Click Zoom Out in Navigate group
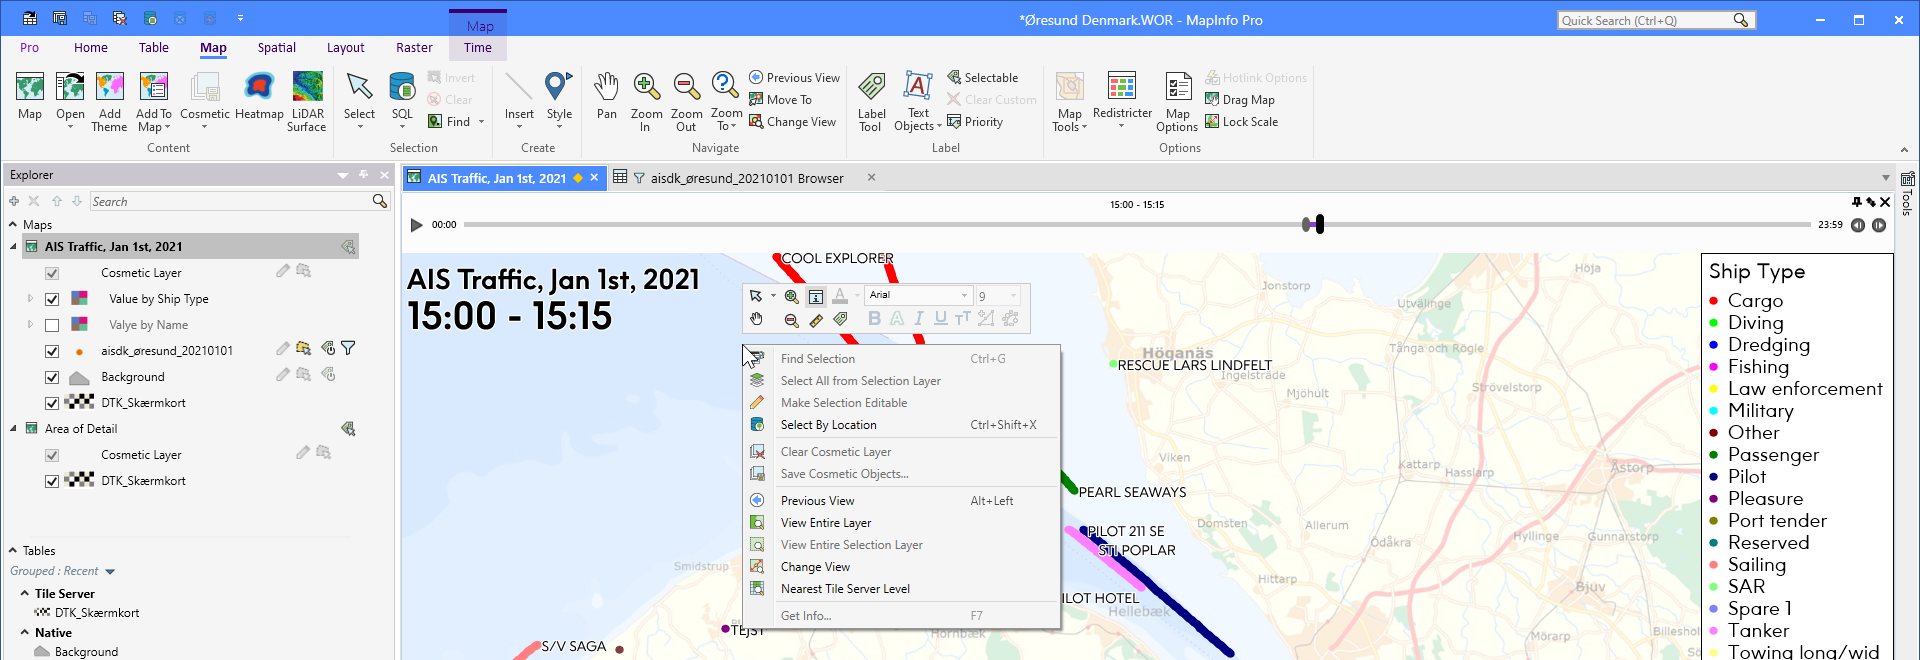Screen dimensions: 1920x660 686,101
